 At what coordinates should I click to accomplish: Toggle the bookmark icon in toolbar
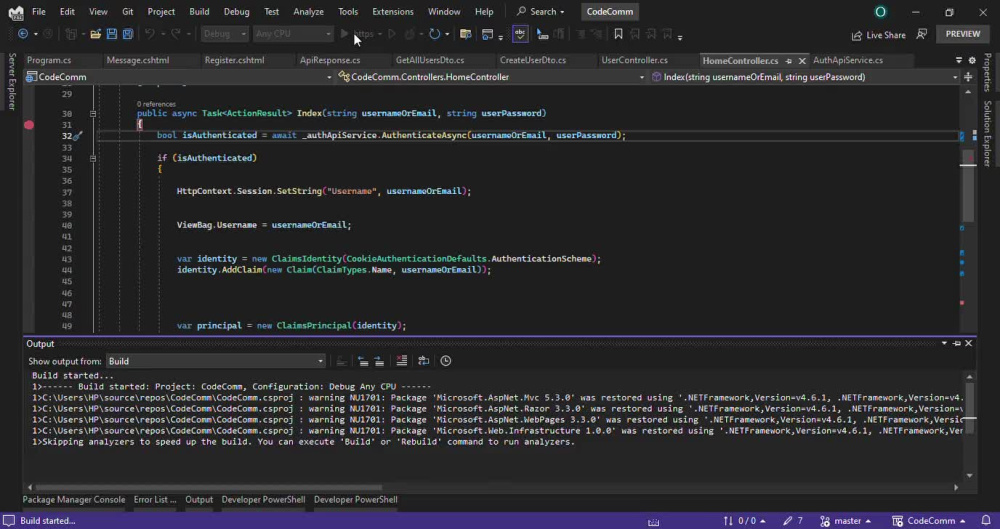618,34
